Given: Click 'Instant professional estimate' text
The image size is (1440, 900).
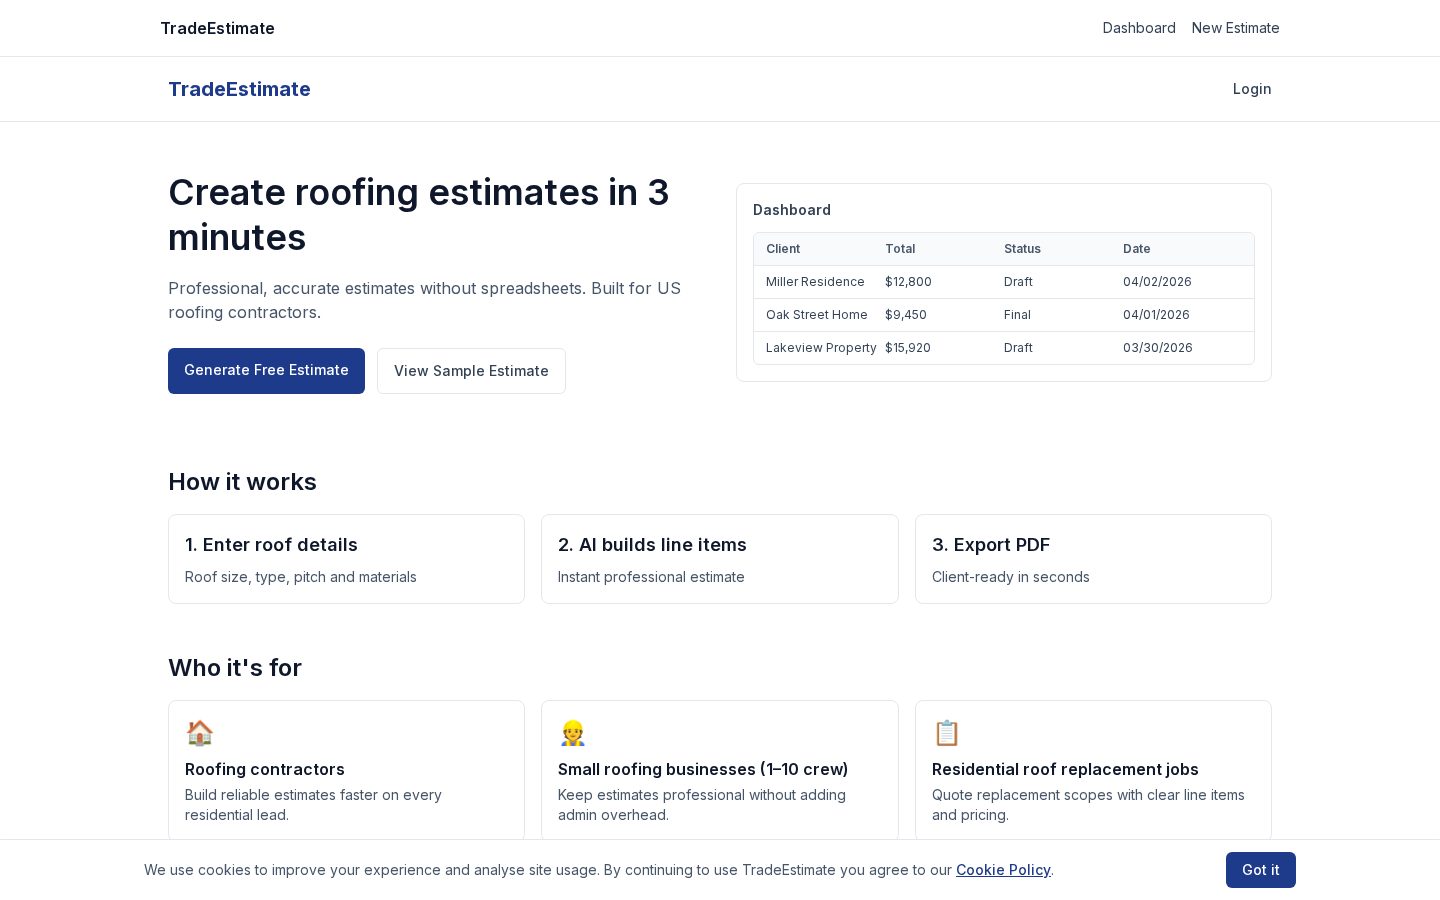Looking at the screenshot, I should click(651, 577).
